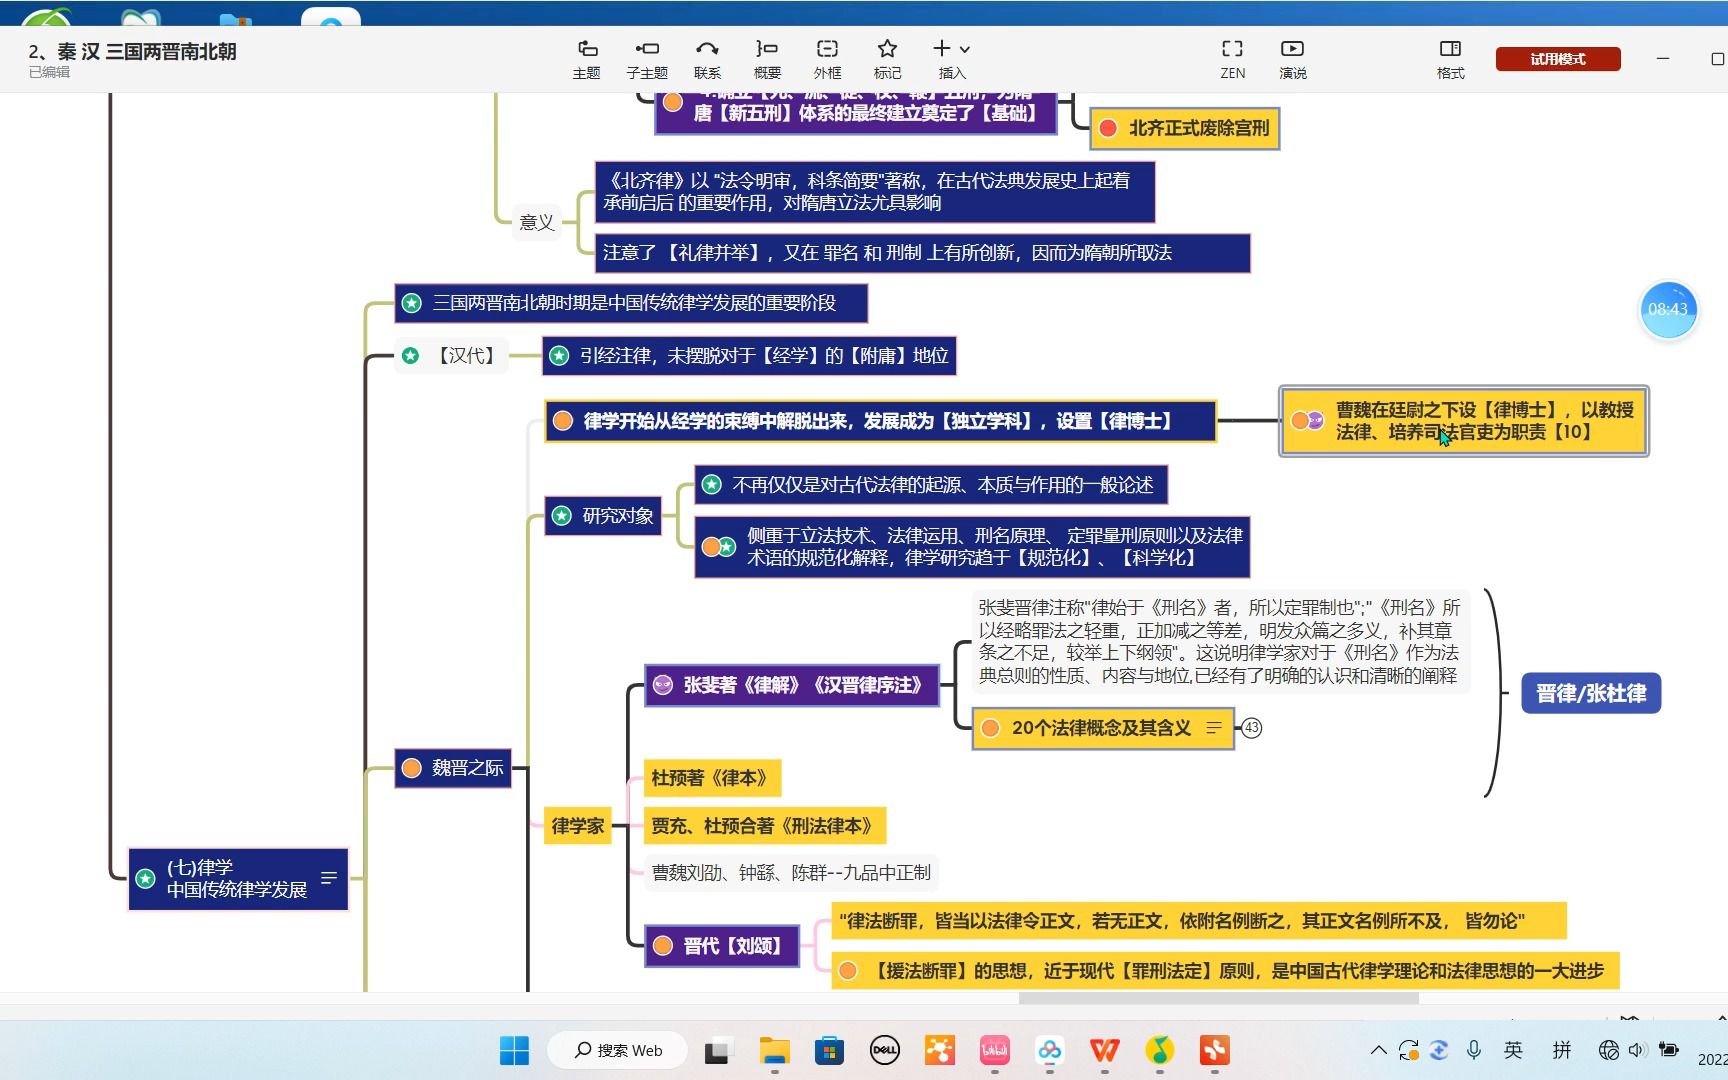Select 贾充、杜预合著《刑法律本》 topic
This screenshot has height=1080, width=1728.
pyautogui.click(x=765, y=826)
